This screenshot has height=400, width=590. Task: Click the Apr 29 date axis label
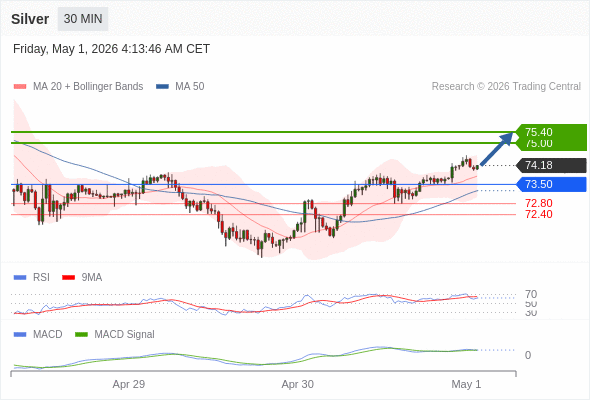tap(129, 384)
